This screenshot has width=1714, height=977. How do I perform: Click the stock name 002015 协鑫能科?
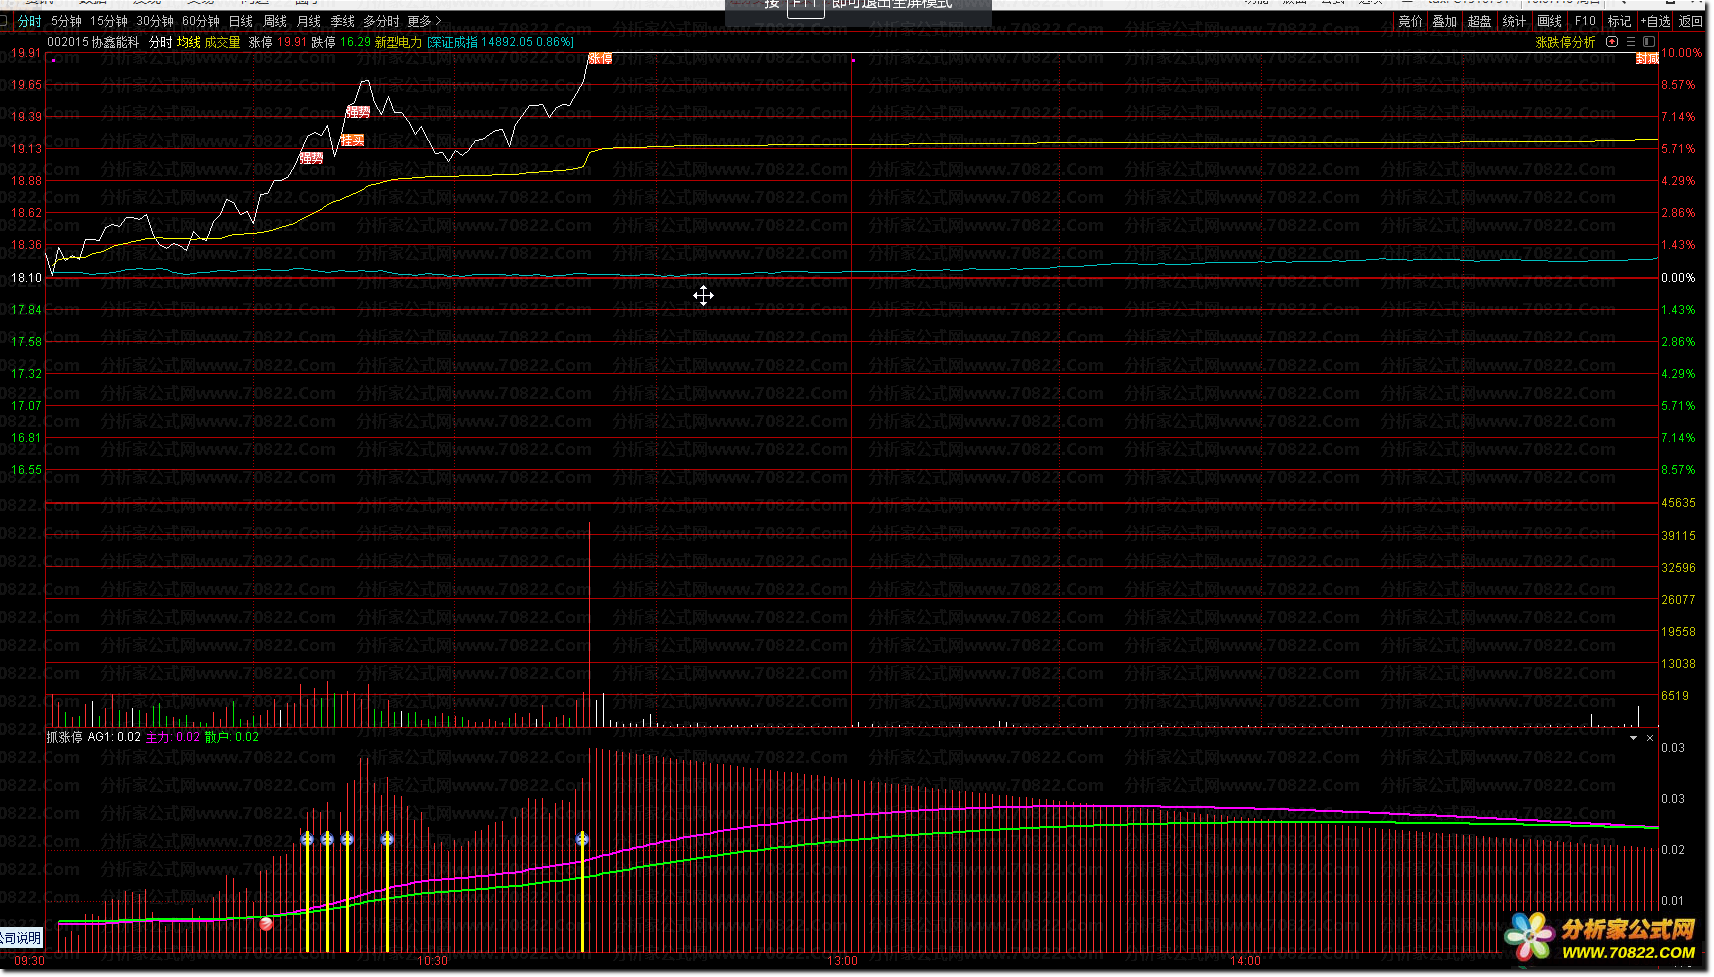(x=93, y=42)
